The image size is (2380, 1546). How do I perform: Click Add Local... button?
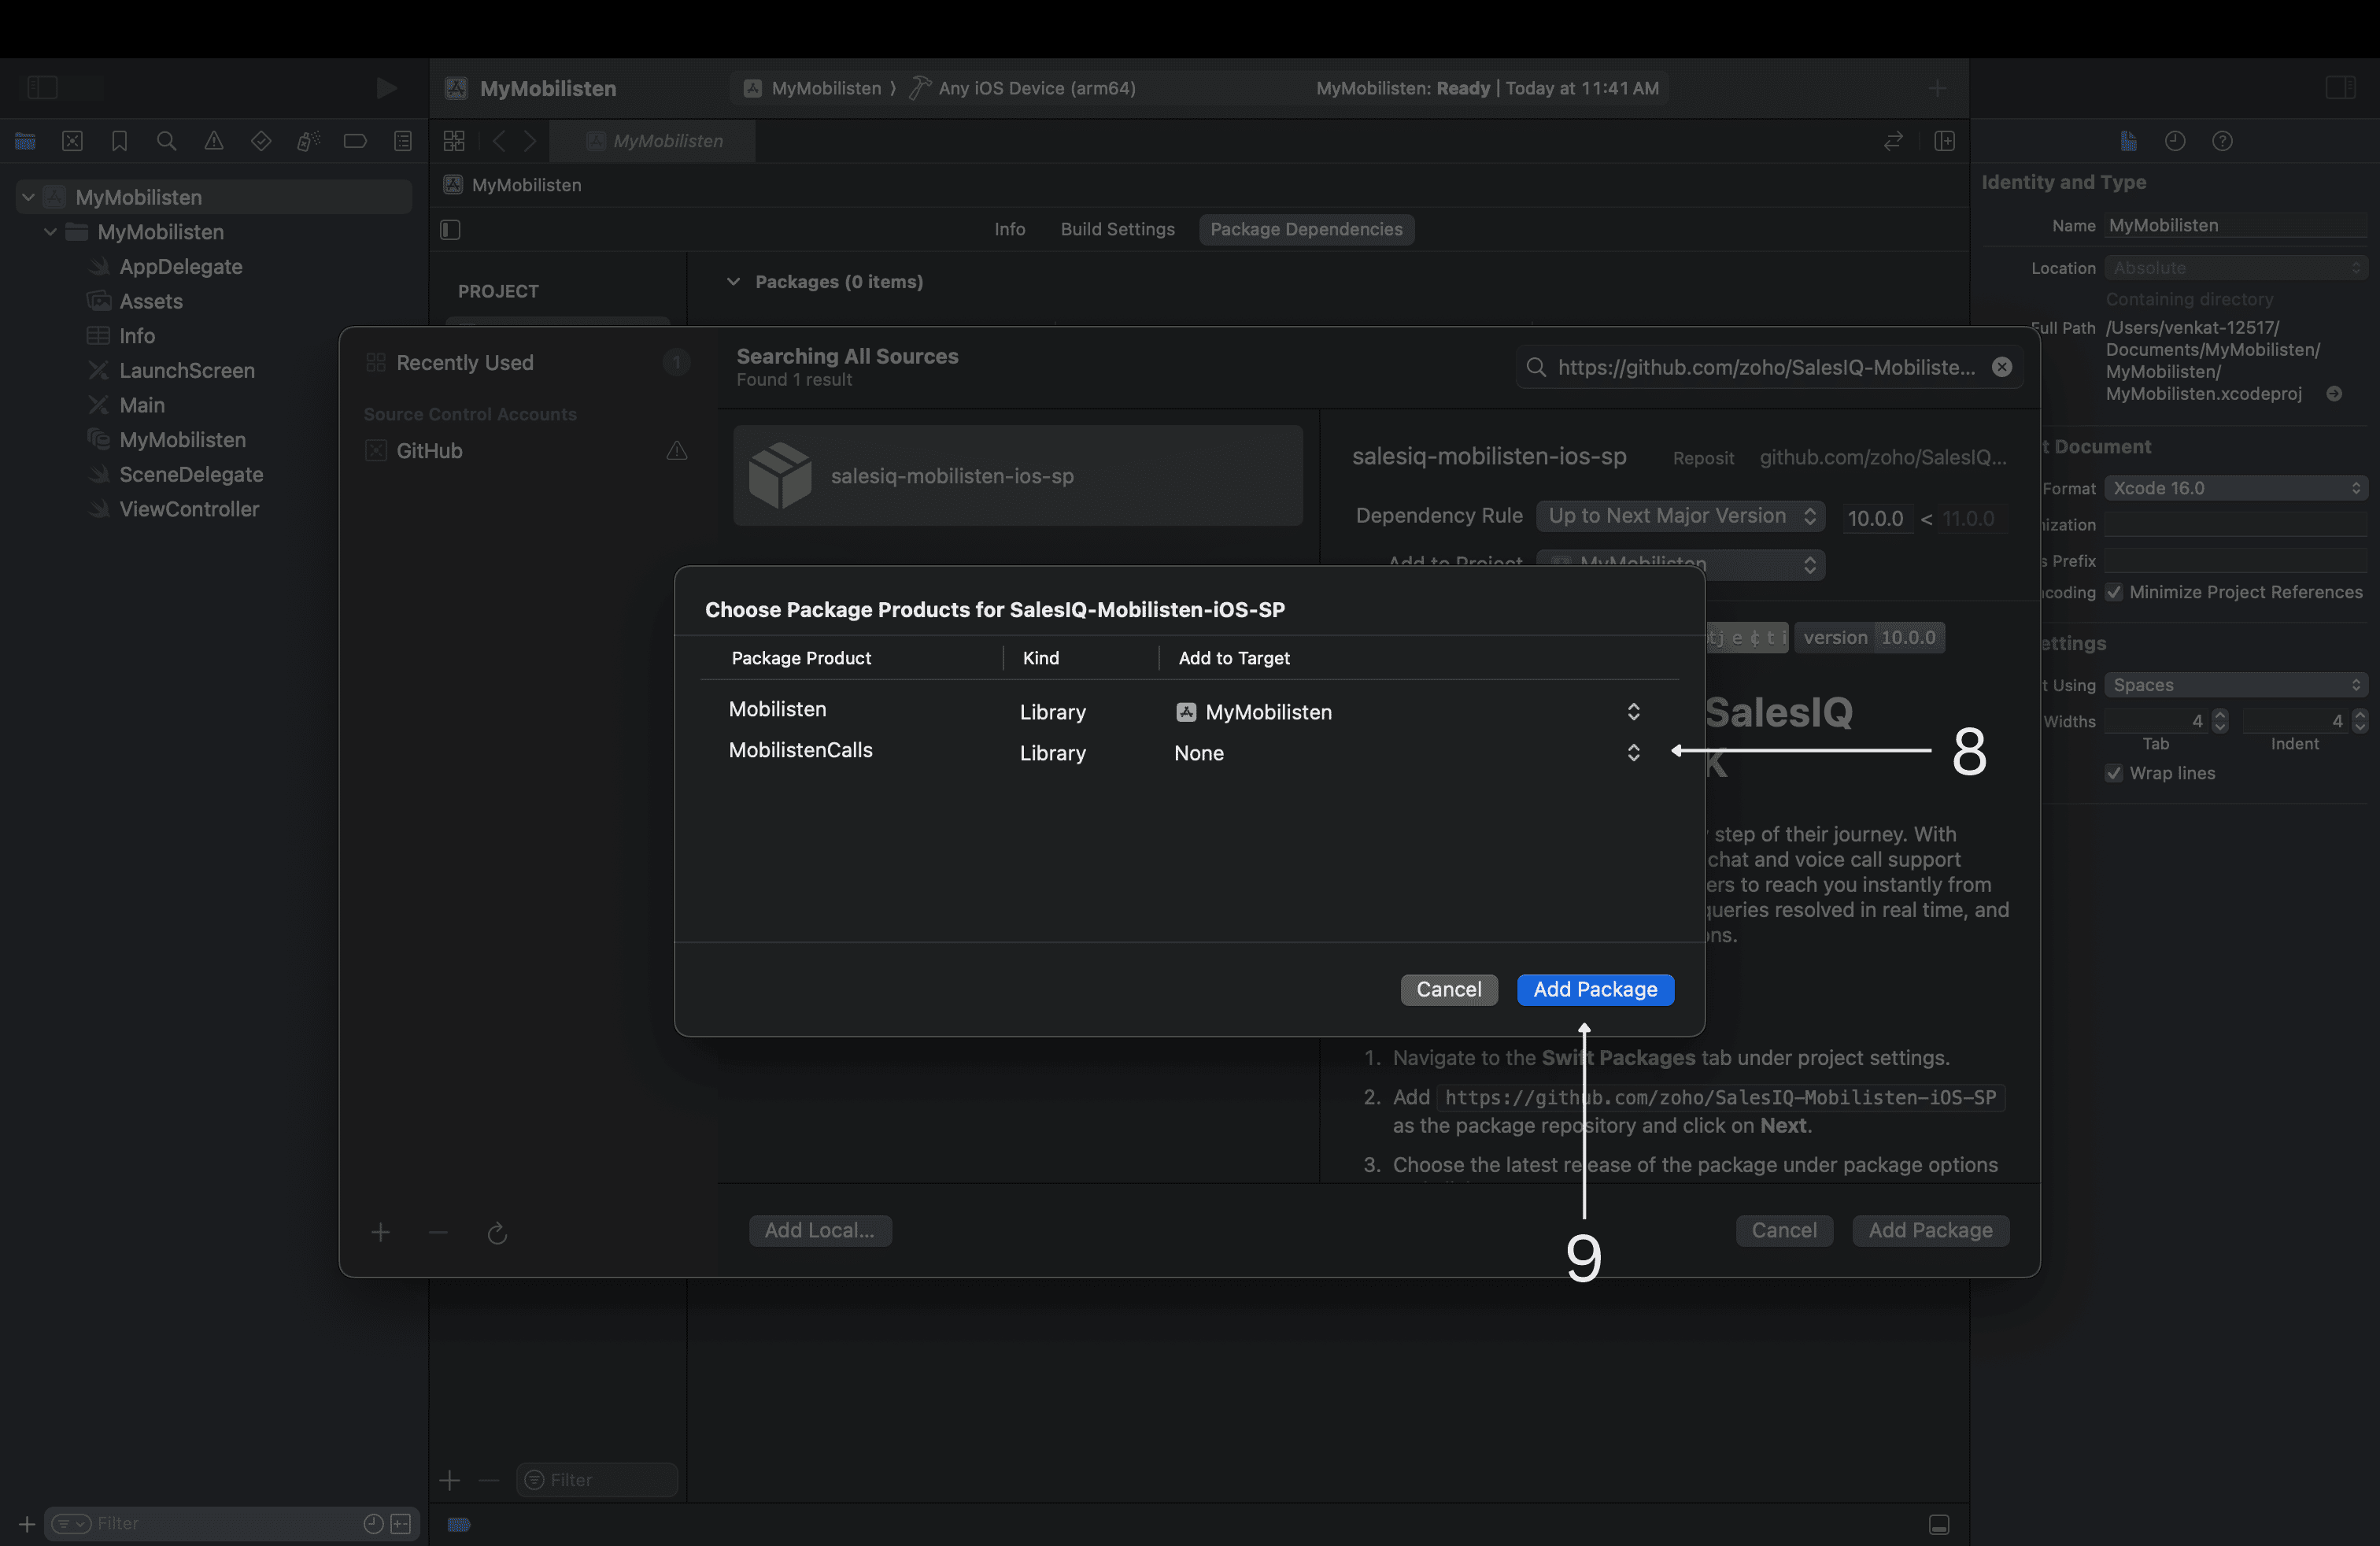(820, 1231)
